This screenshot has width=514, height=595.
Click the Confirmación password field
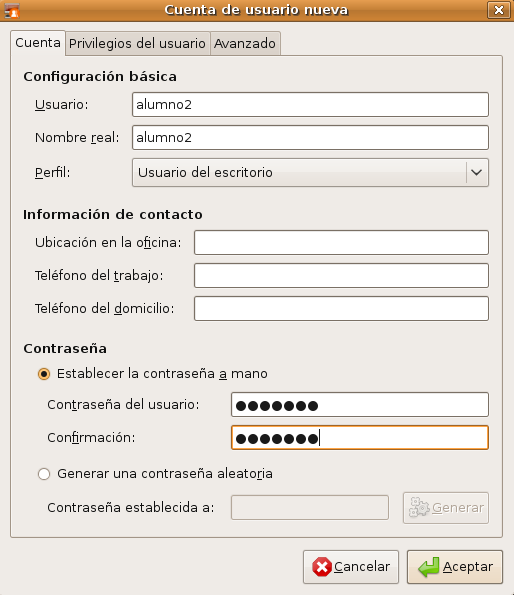360,438
